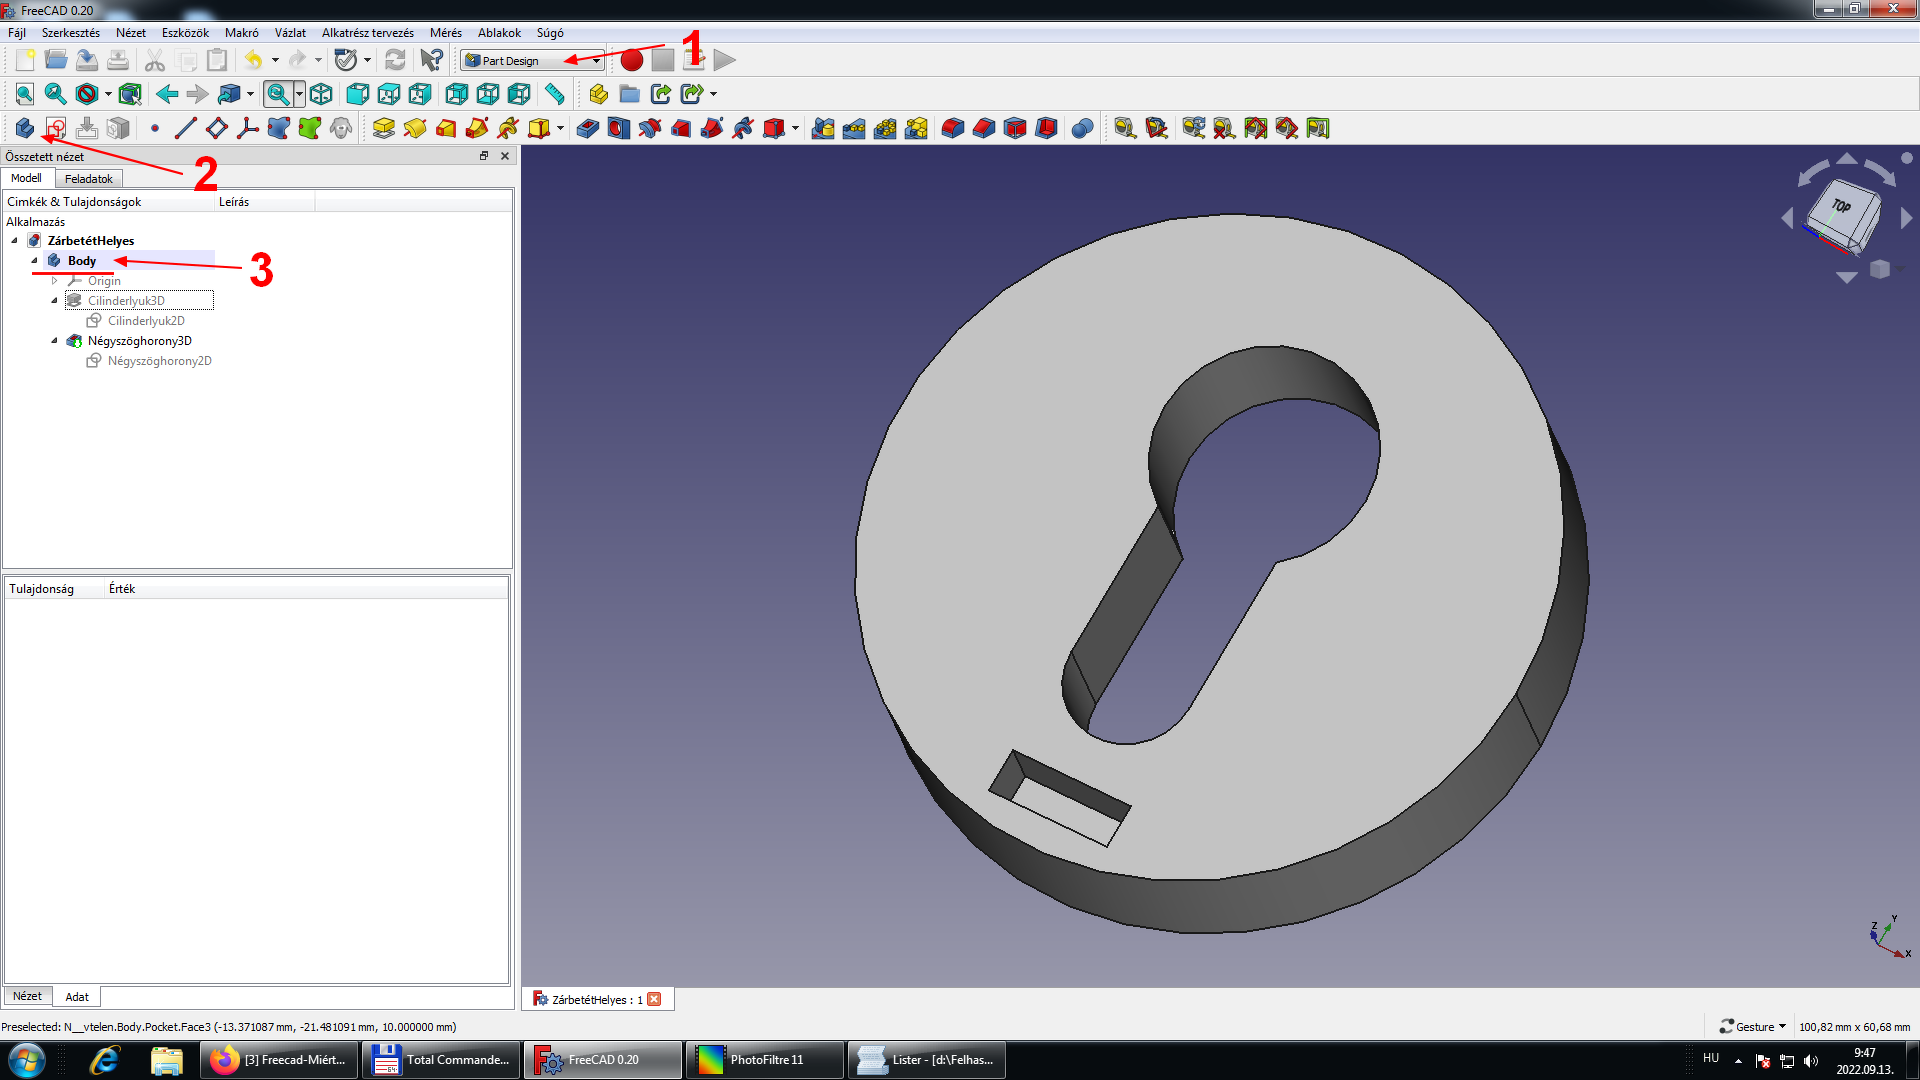Click the TOP face of navigation cube

tap(1841, 206)
